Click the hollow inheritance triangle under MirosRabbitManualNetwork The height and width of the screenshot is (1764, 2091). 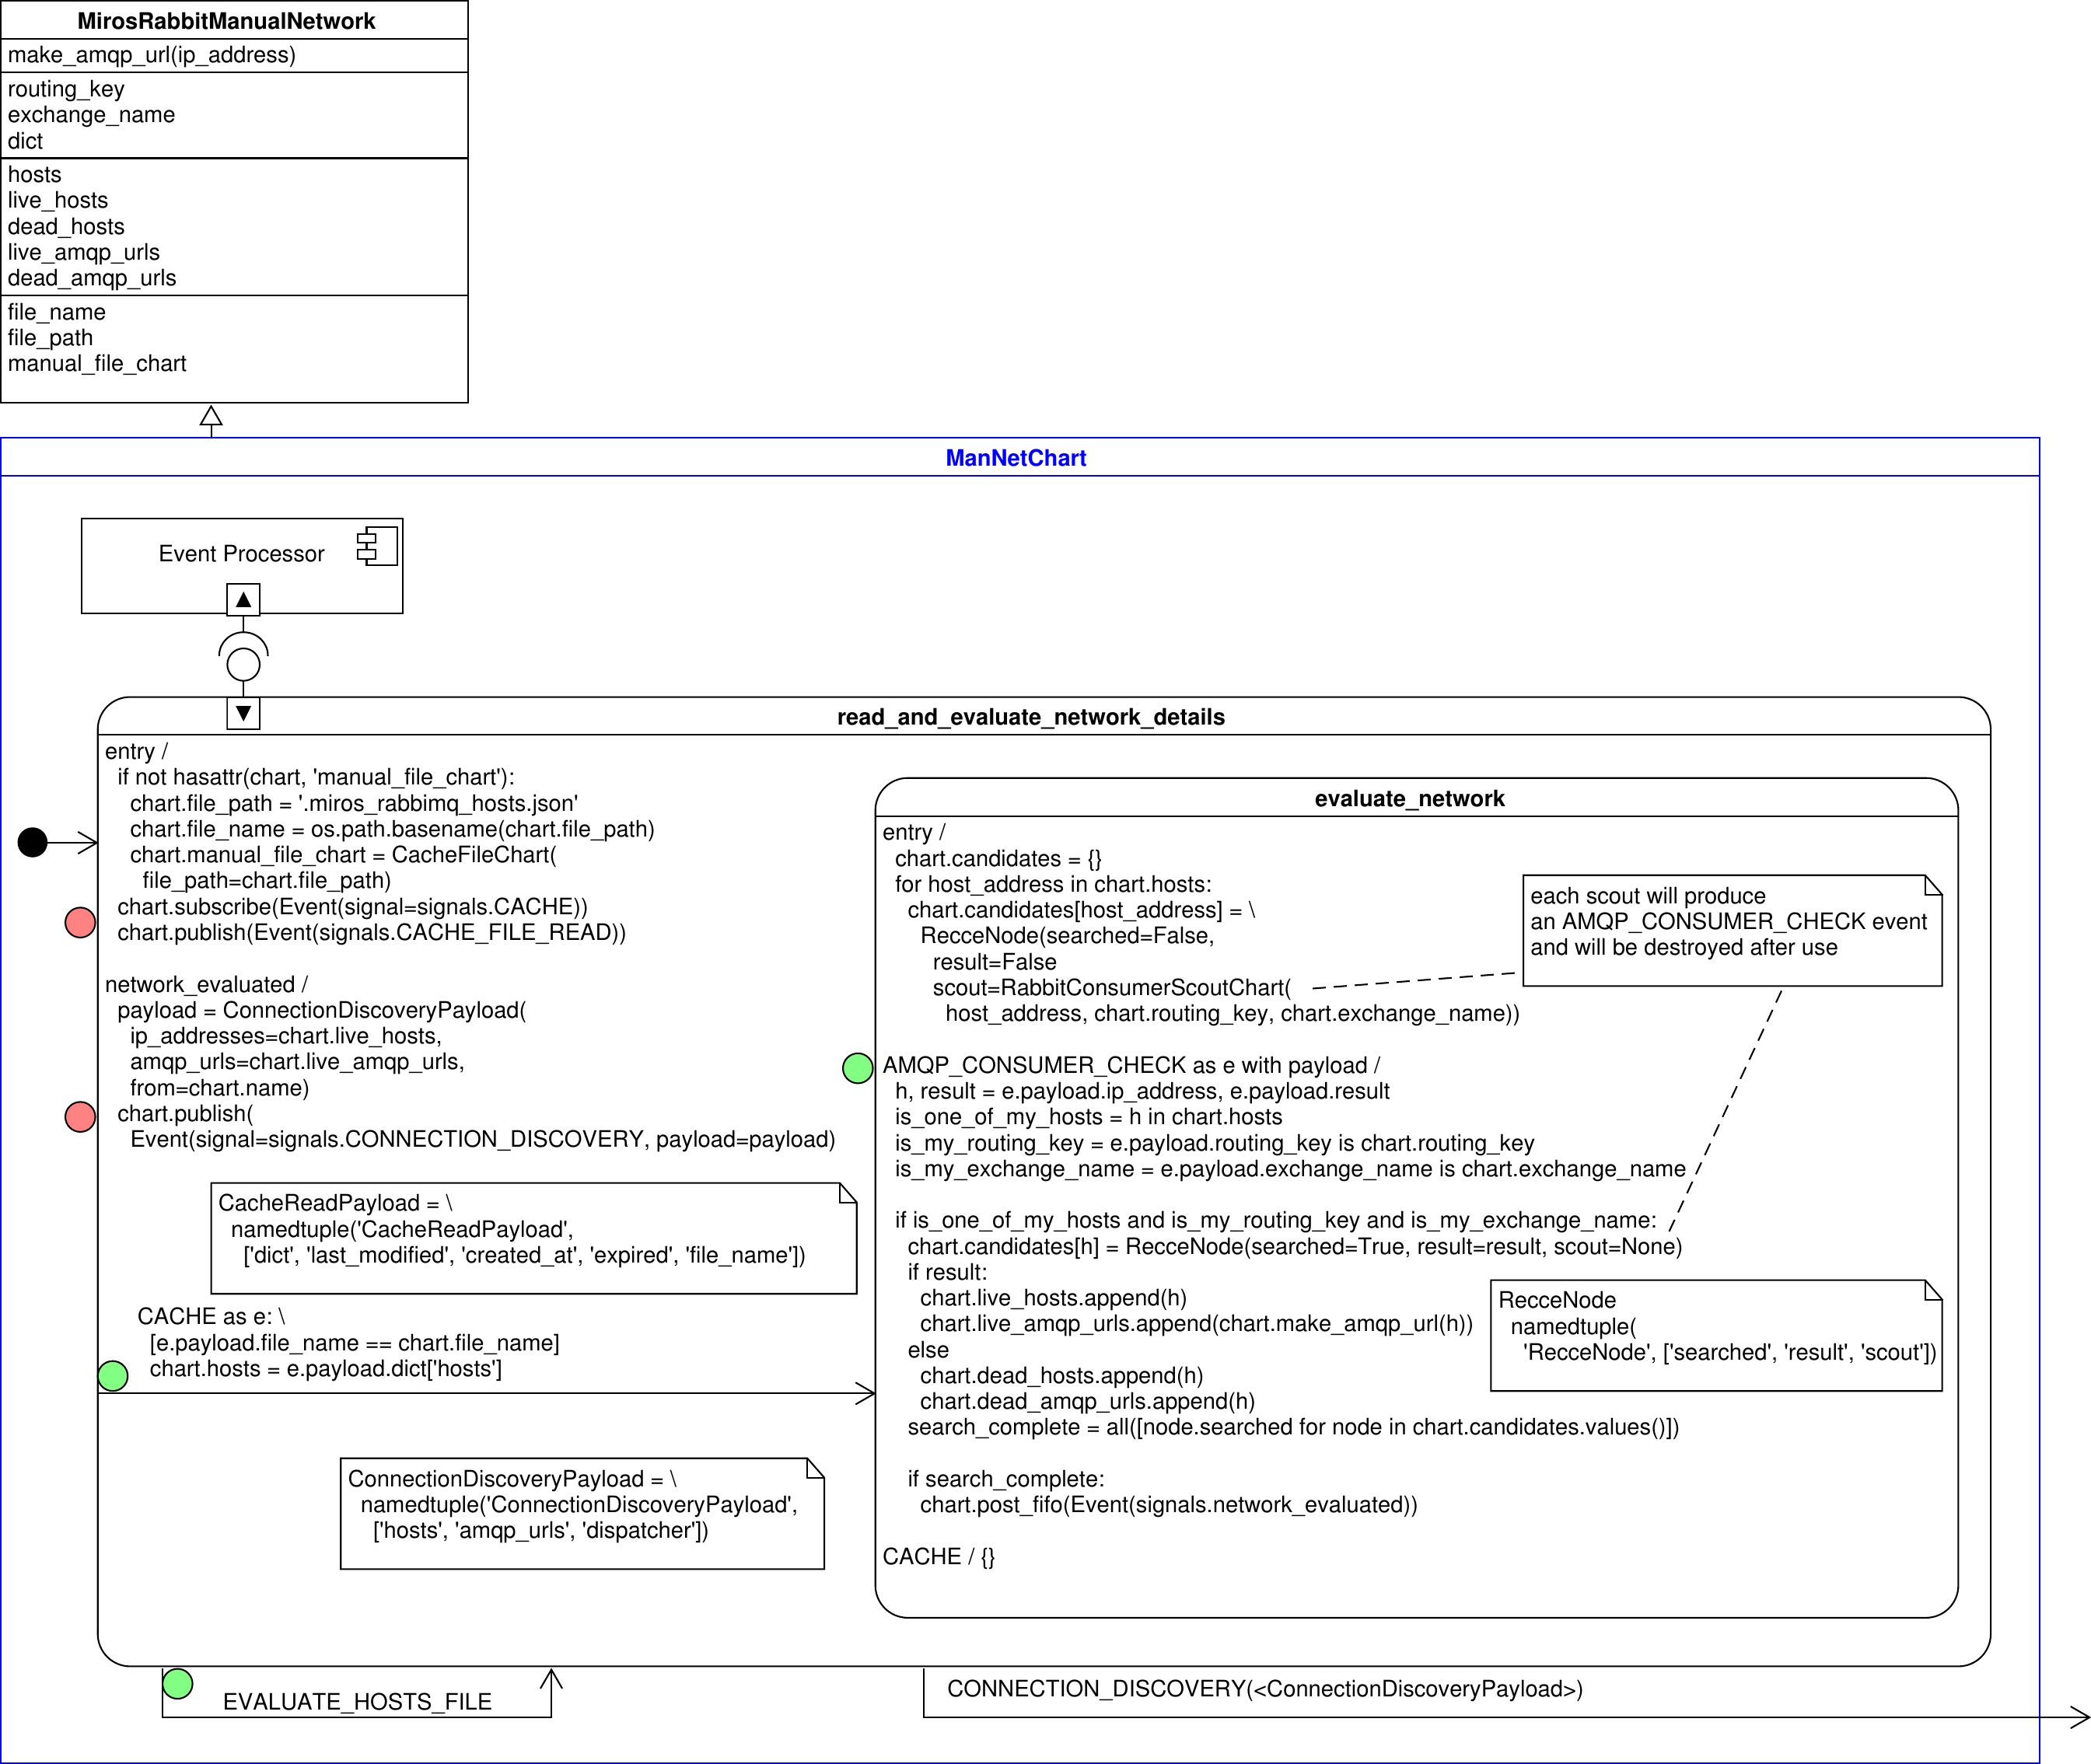[x=211, y=417]
